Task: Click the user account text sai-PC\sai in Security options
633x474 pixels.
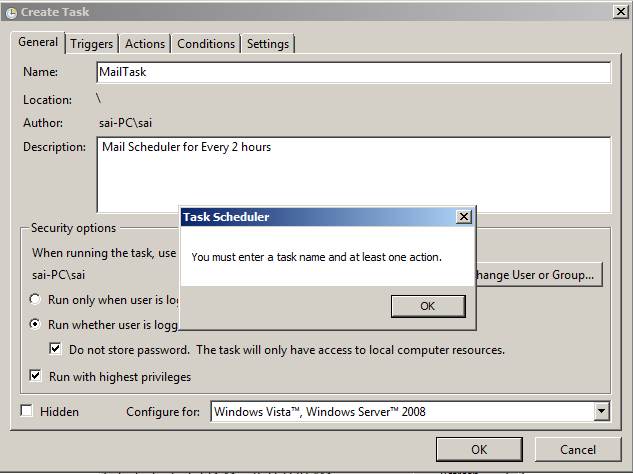Action: [x=59, y=275]
